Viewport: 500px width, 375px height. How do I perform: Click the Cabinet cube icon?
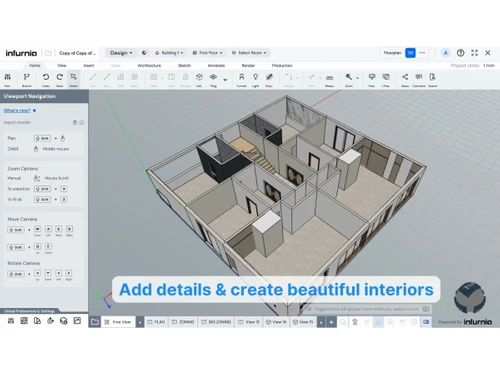(199, 77)
